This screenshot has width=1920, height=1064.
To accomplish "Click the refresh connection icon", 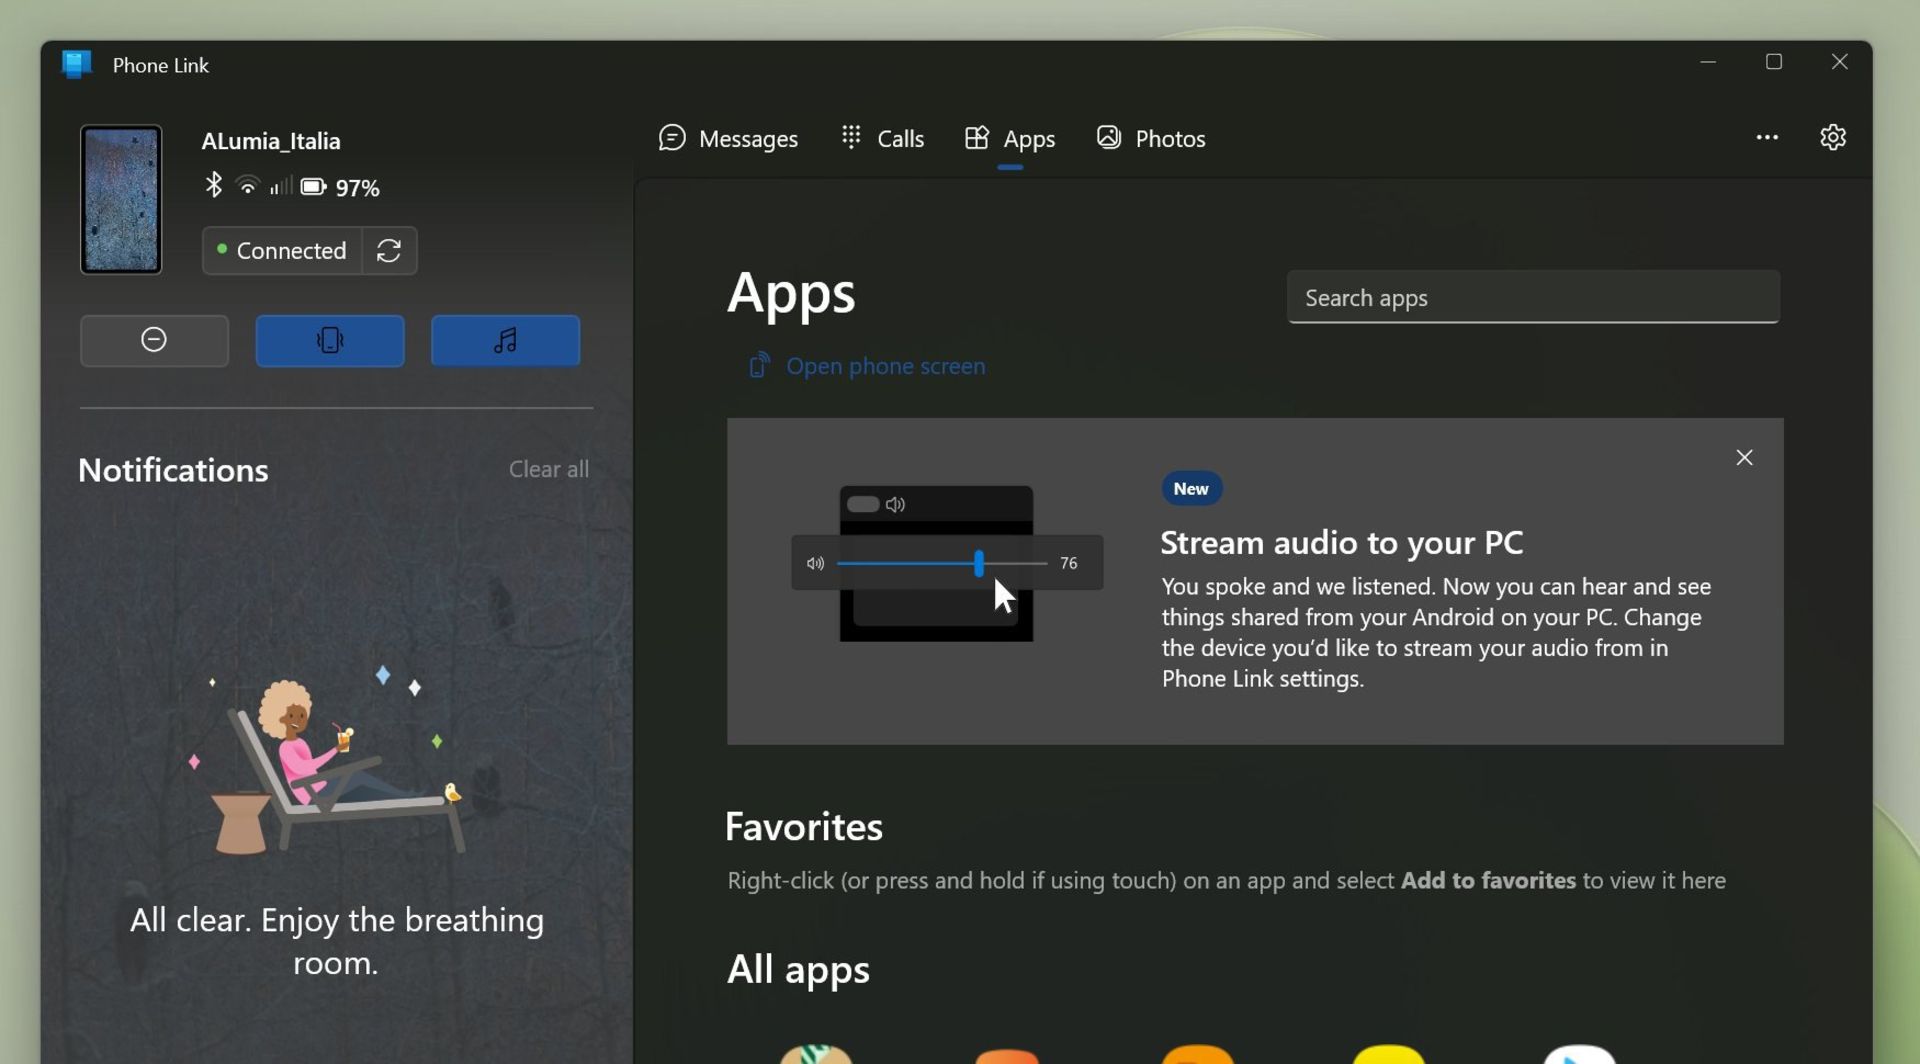I will click(x=389, y=250).
